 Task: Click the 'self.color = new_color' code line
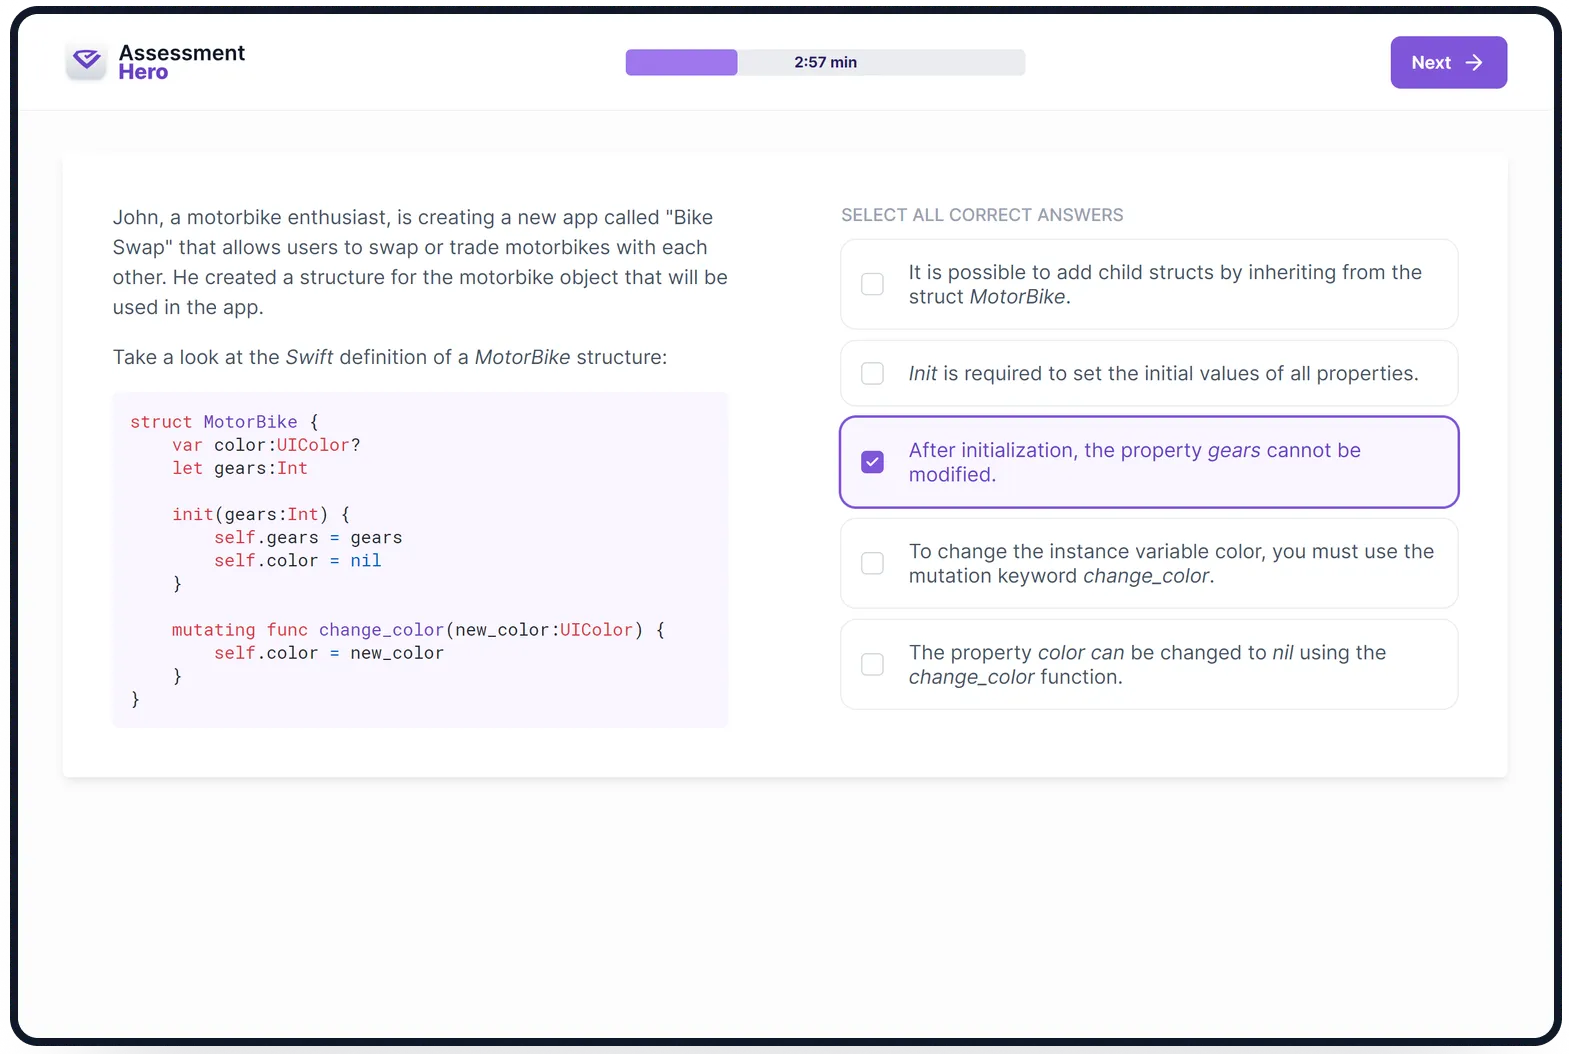[329, 653]
